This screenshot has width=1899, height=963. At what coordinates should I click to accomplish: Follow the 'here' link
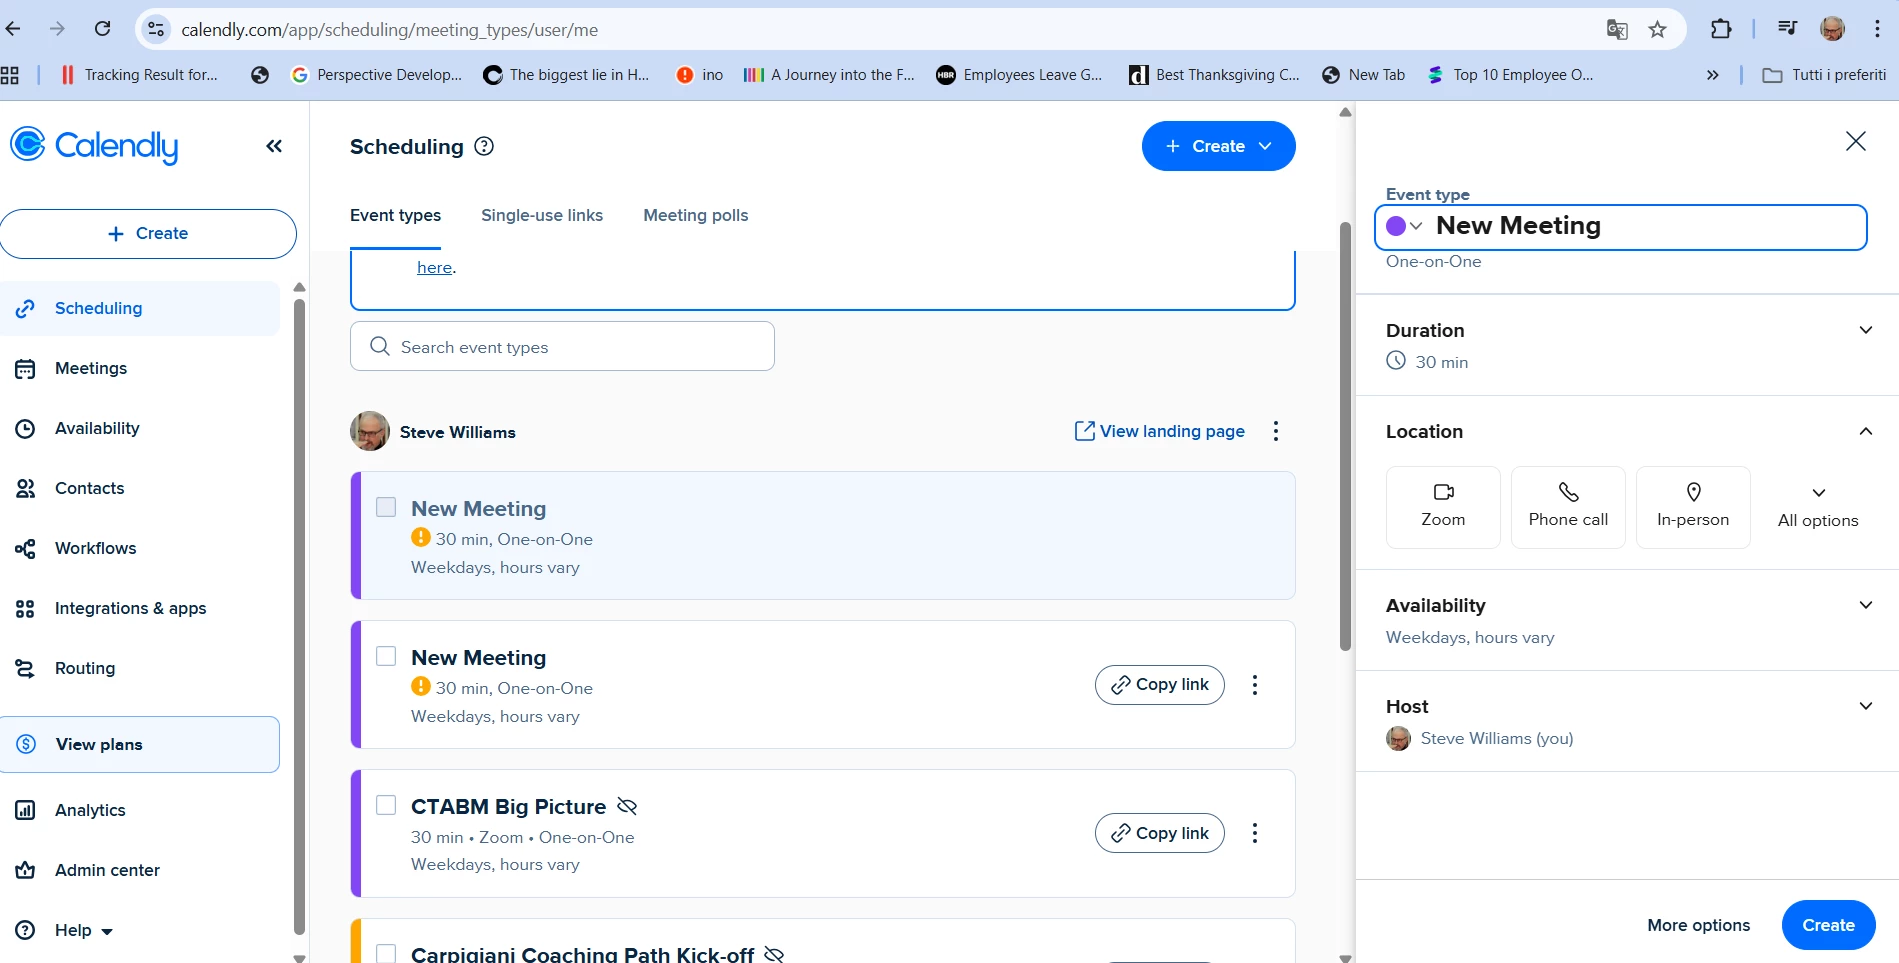(434, 267)
